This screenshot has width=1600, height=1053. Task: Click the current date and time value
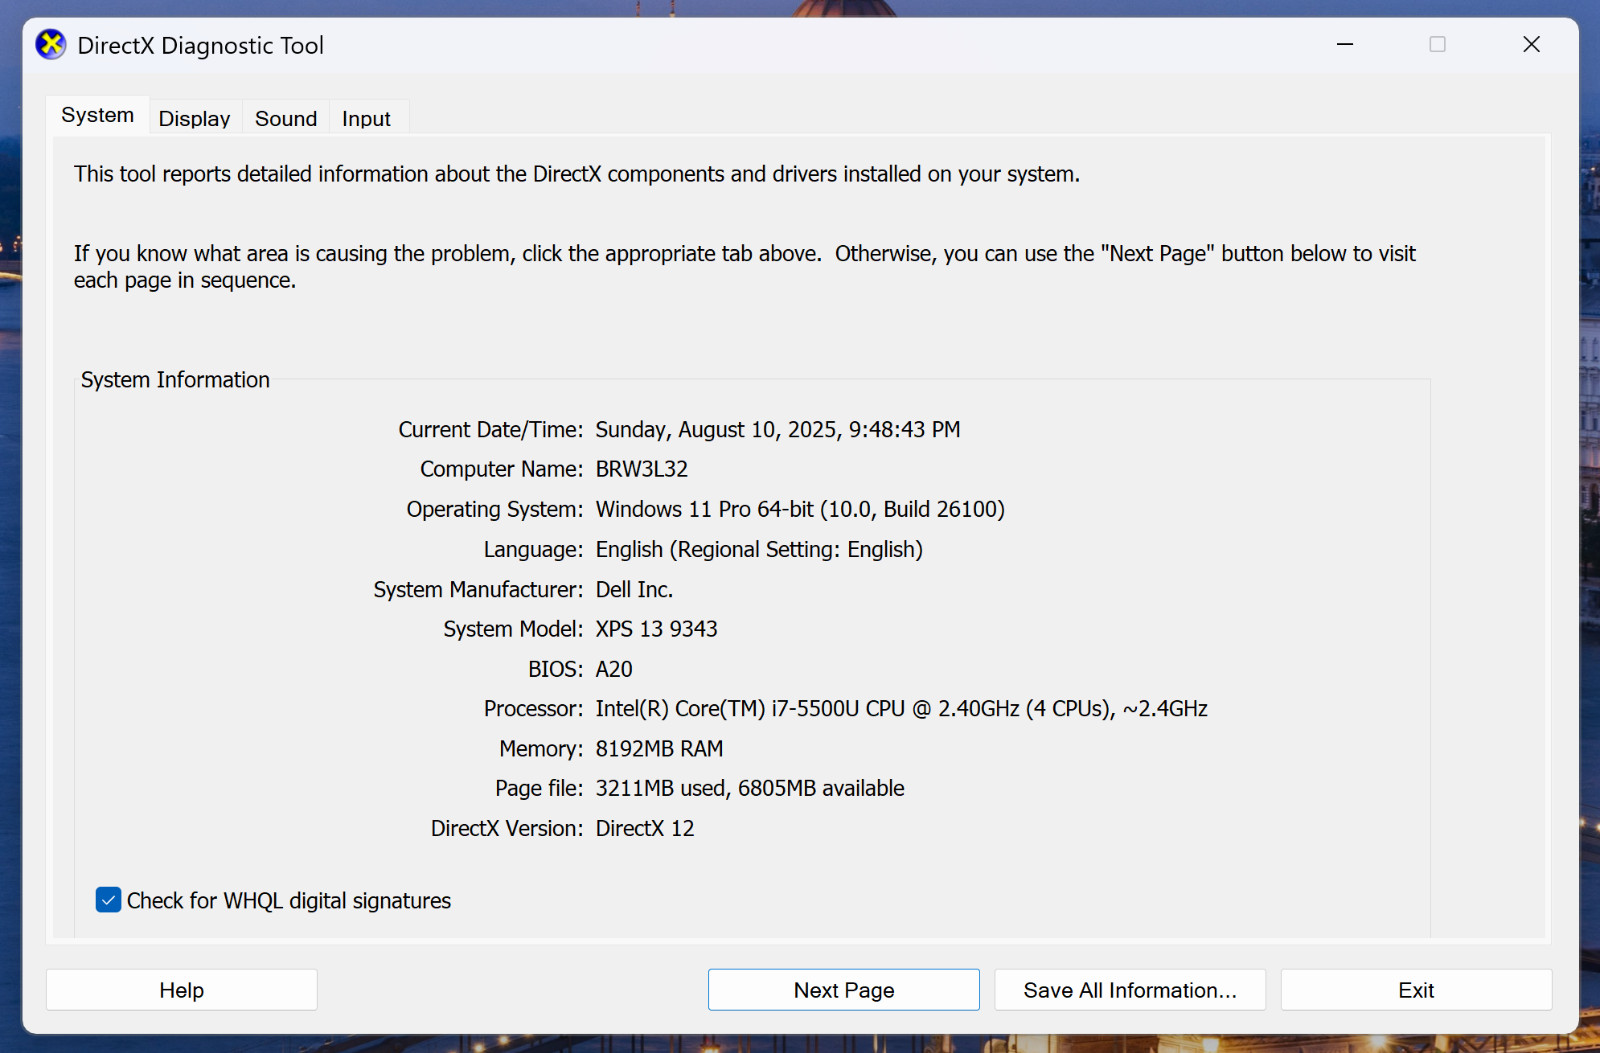coord(778,429)
